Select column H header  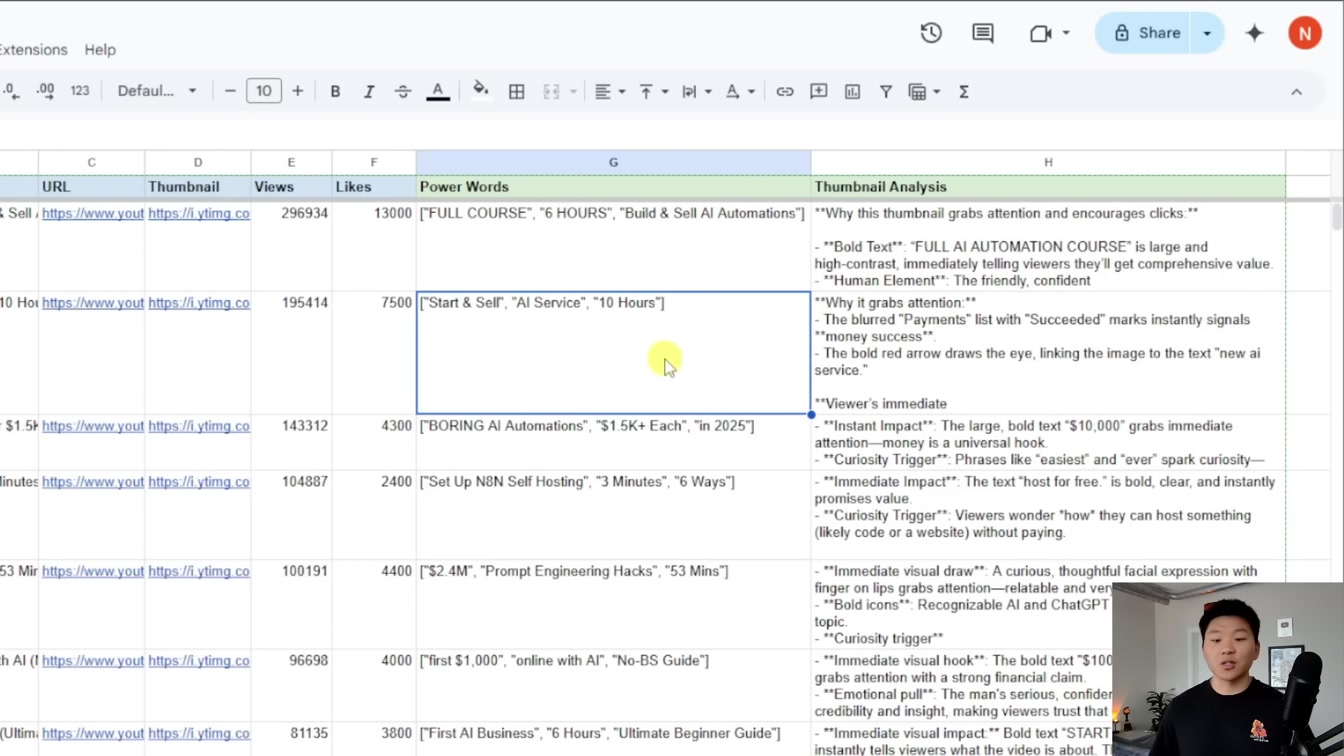pos(1048,162)
